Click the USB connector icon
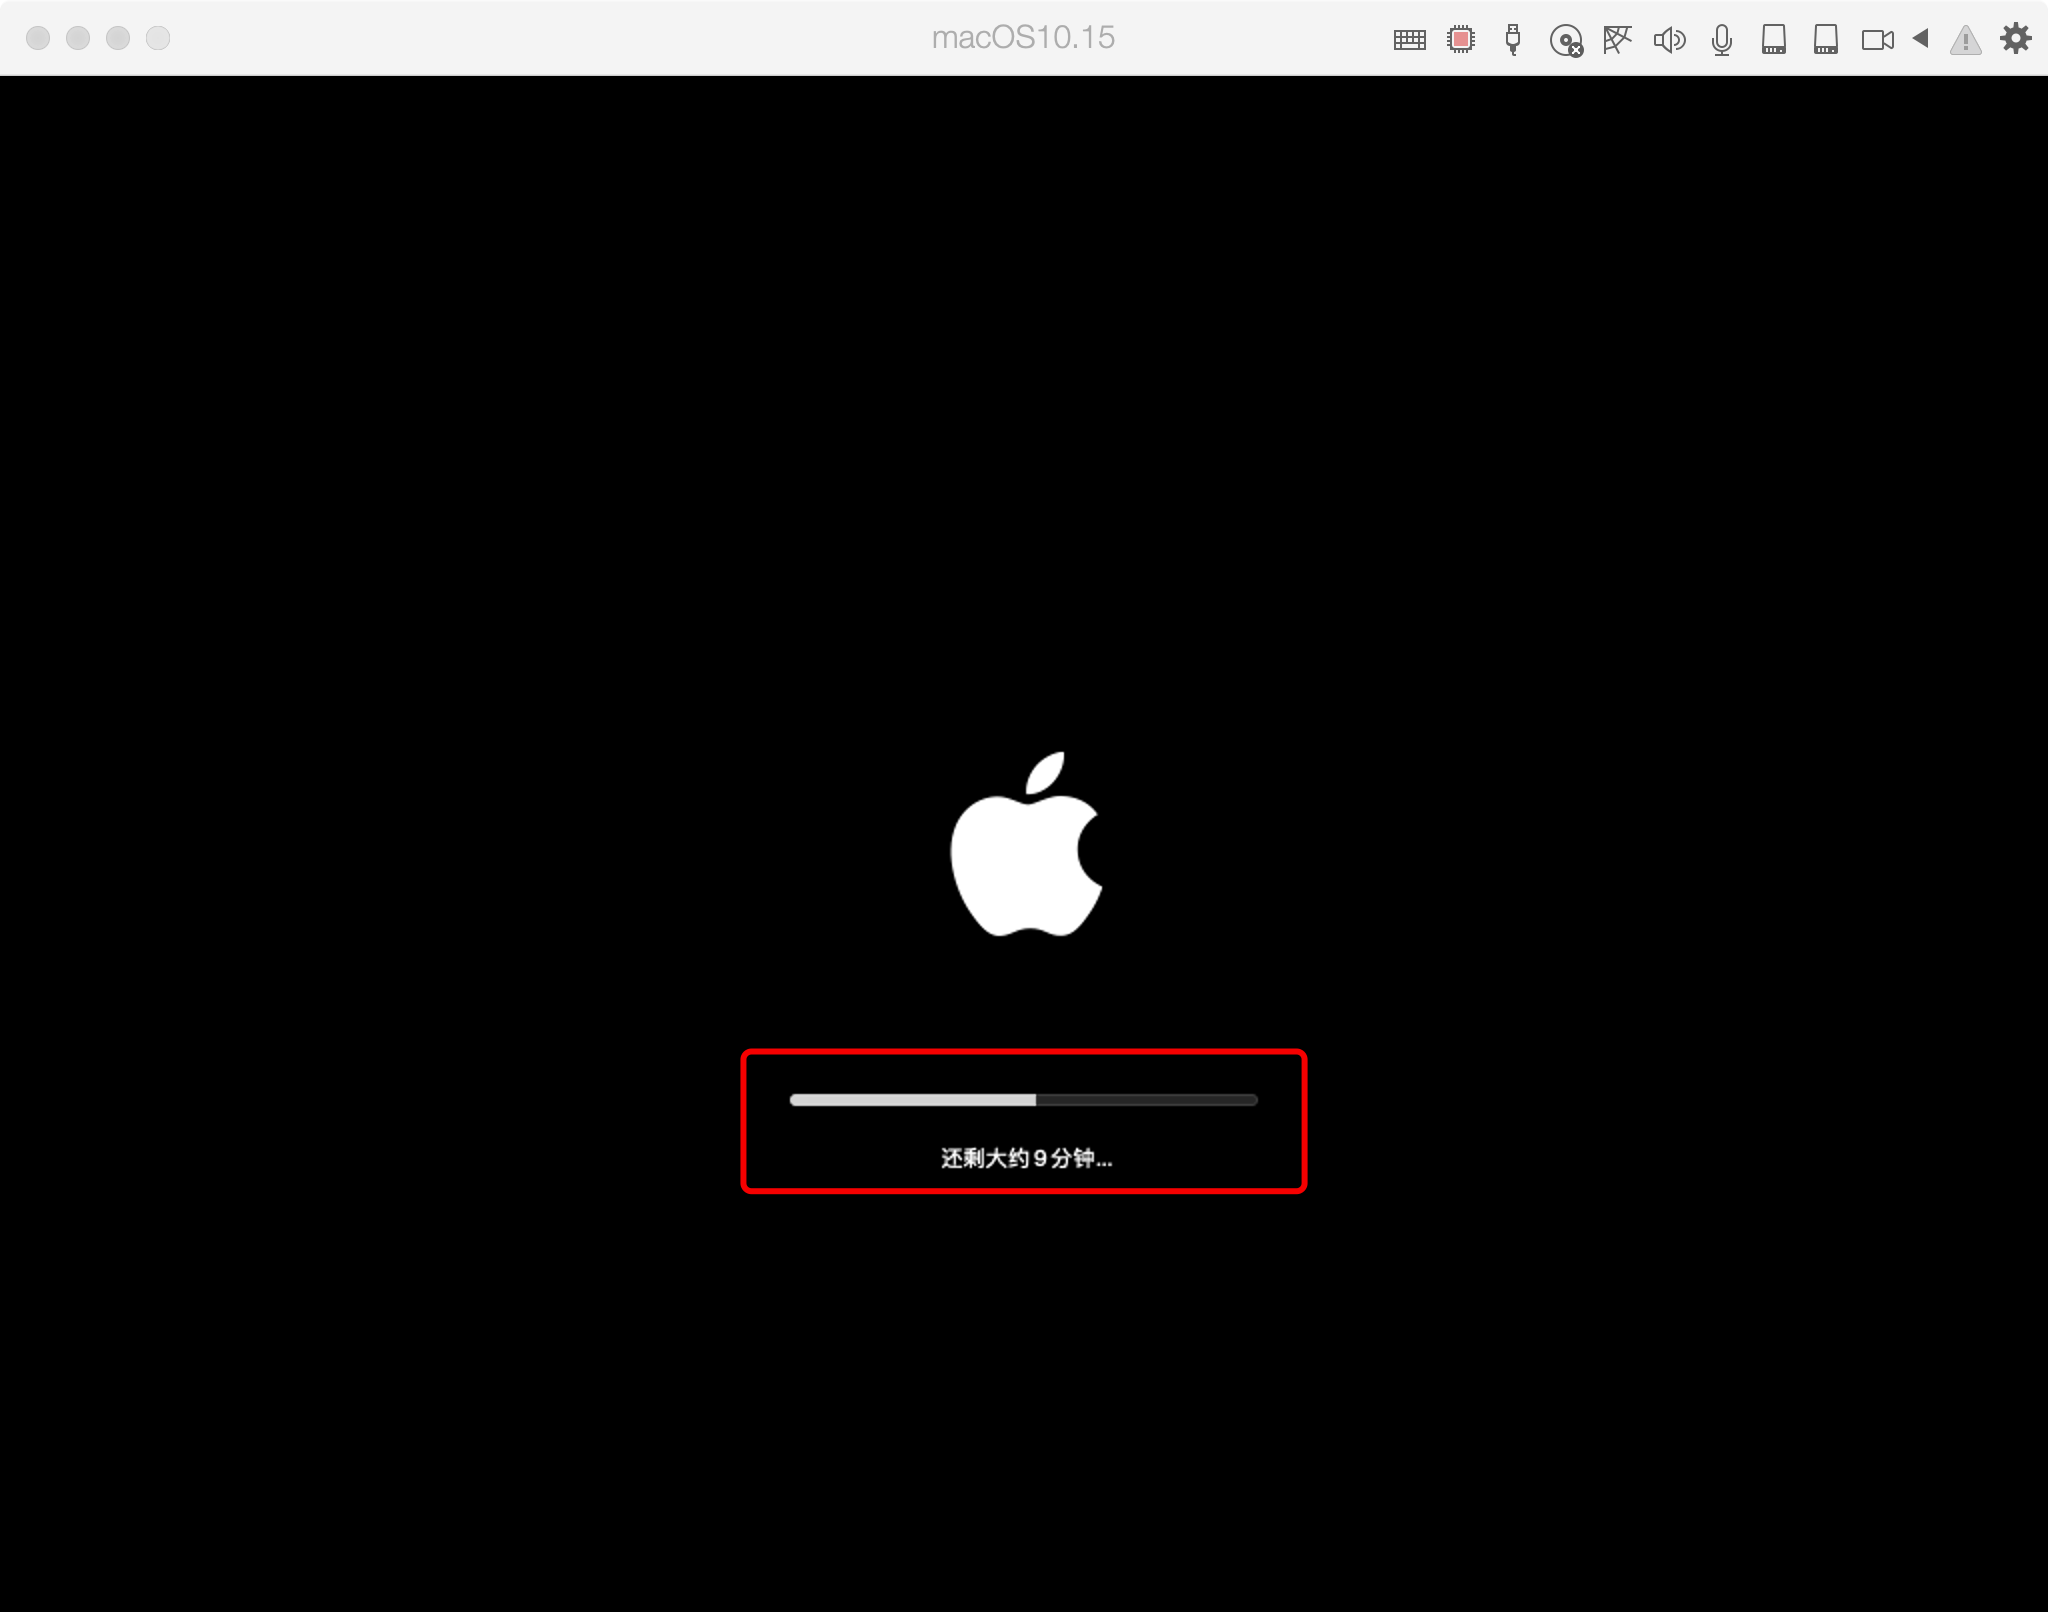 click(1512, 40)
